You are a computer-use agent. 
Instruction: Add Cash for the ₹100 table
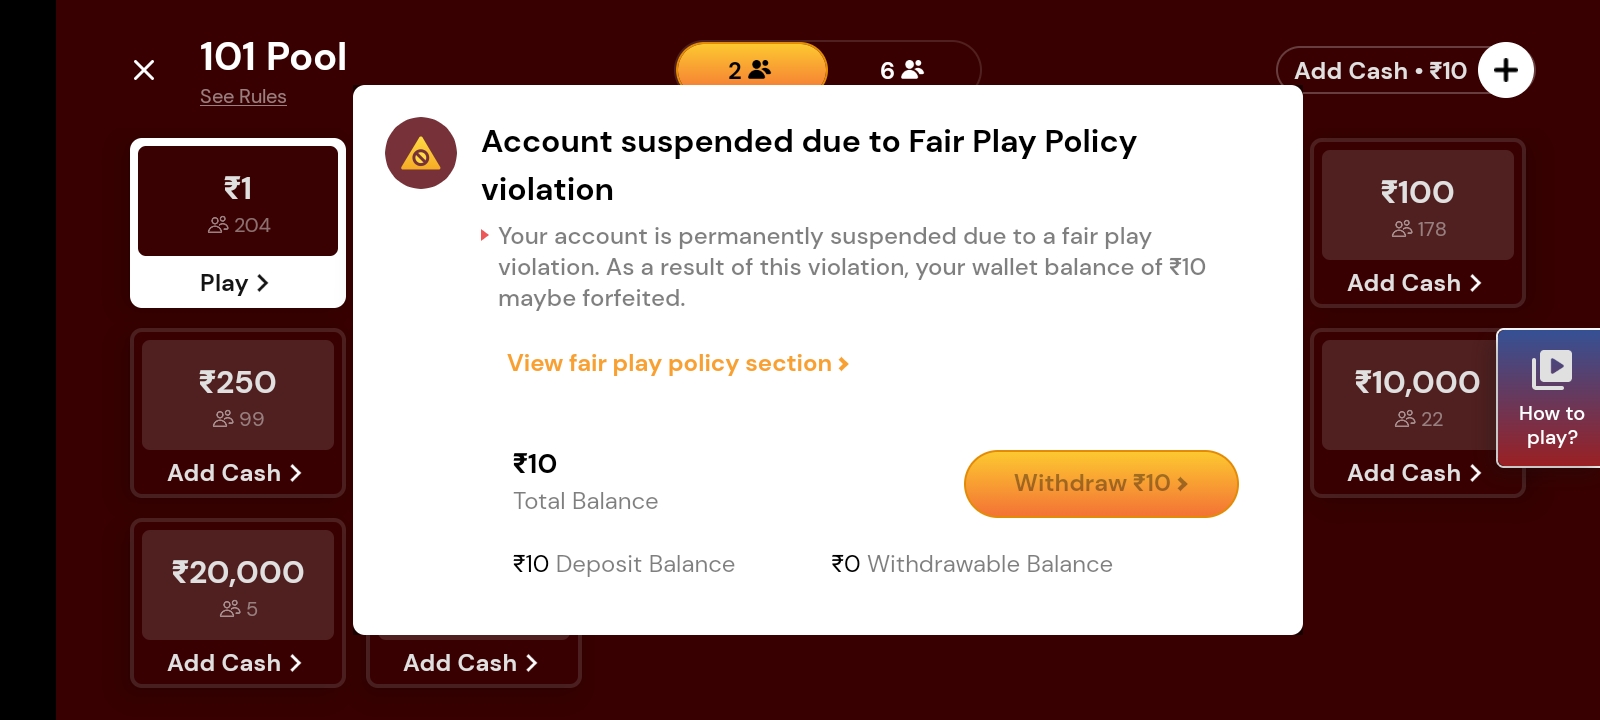1415,283
